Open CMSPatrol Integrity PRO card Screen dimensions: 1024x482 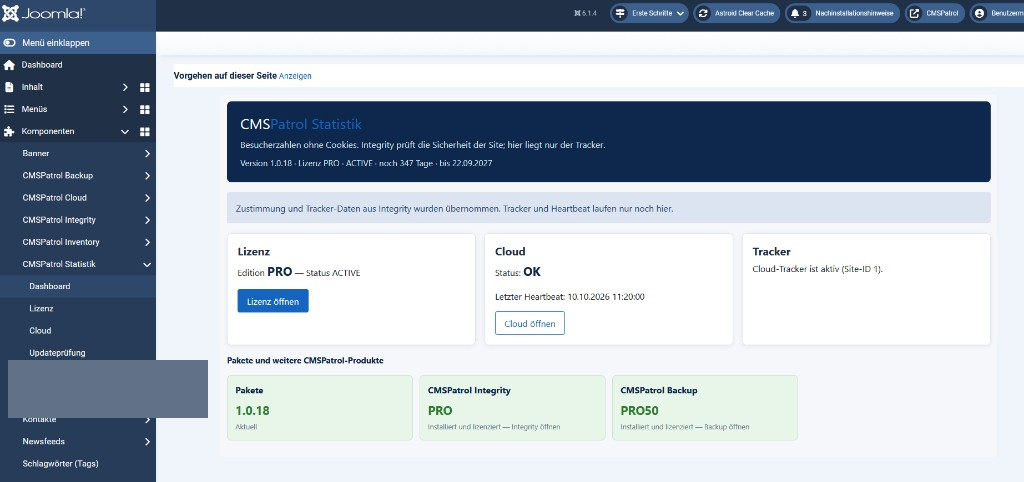pos(513,408)
